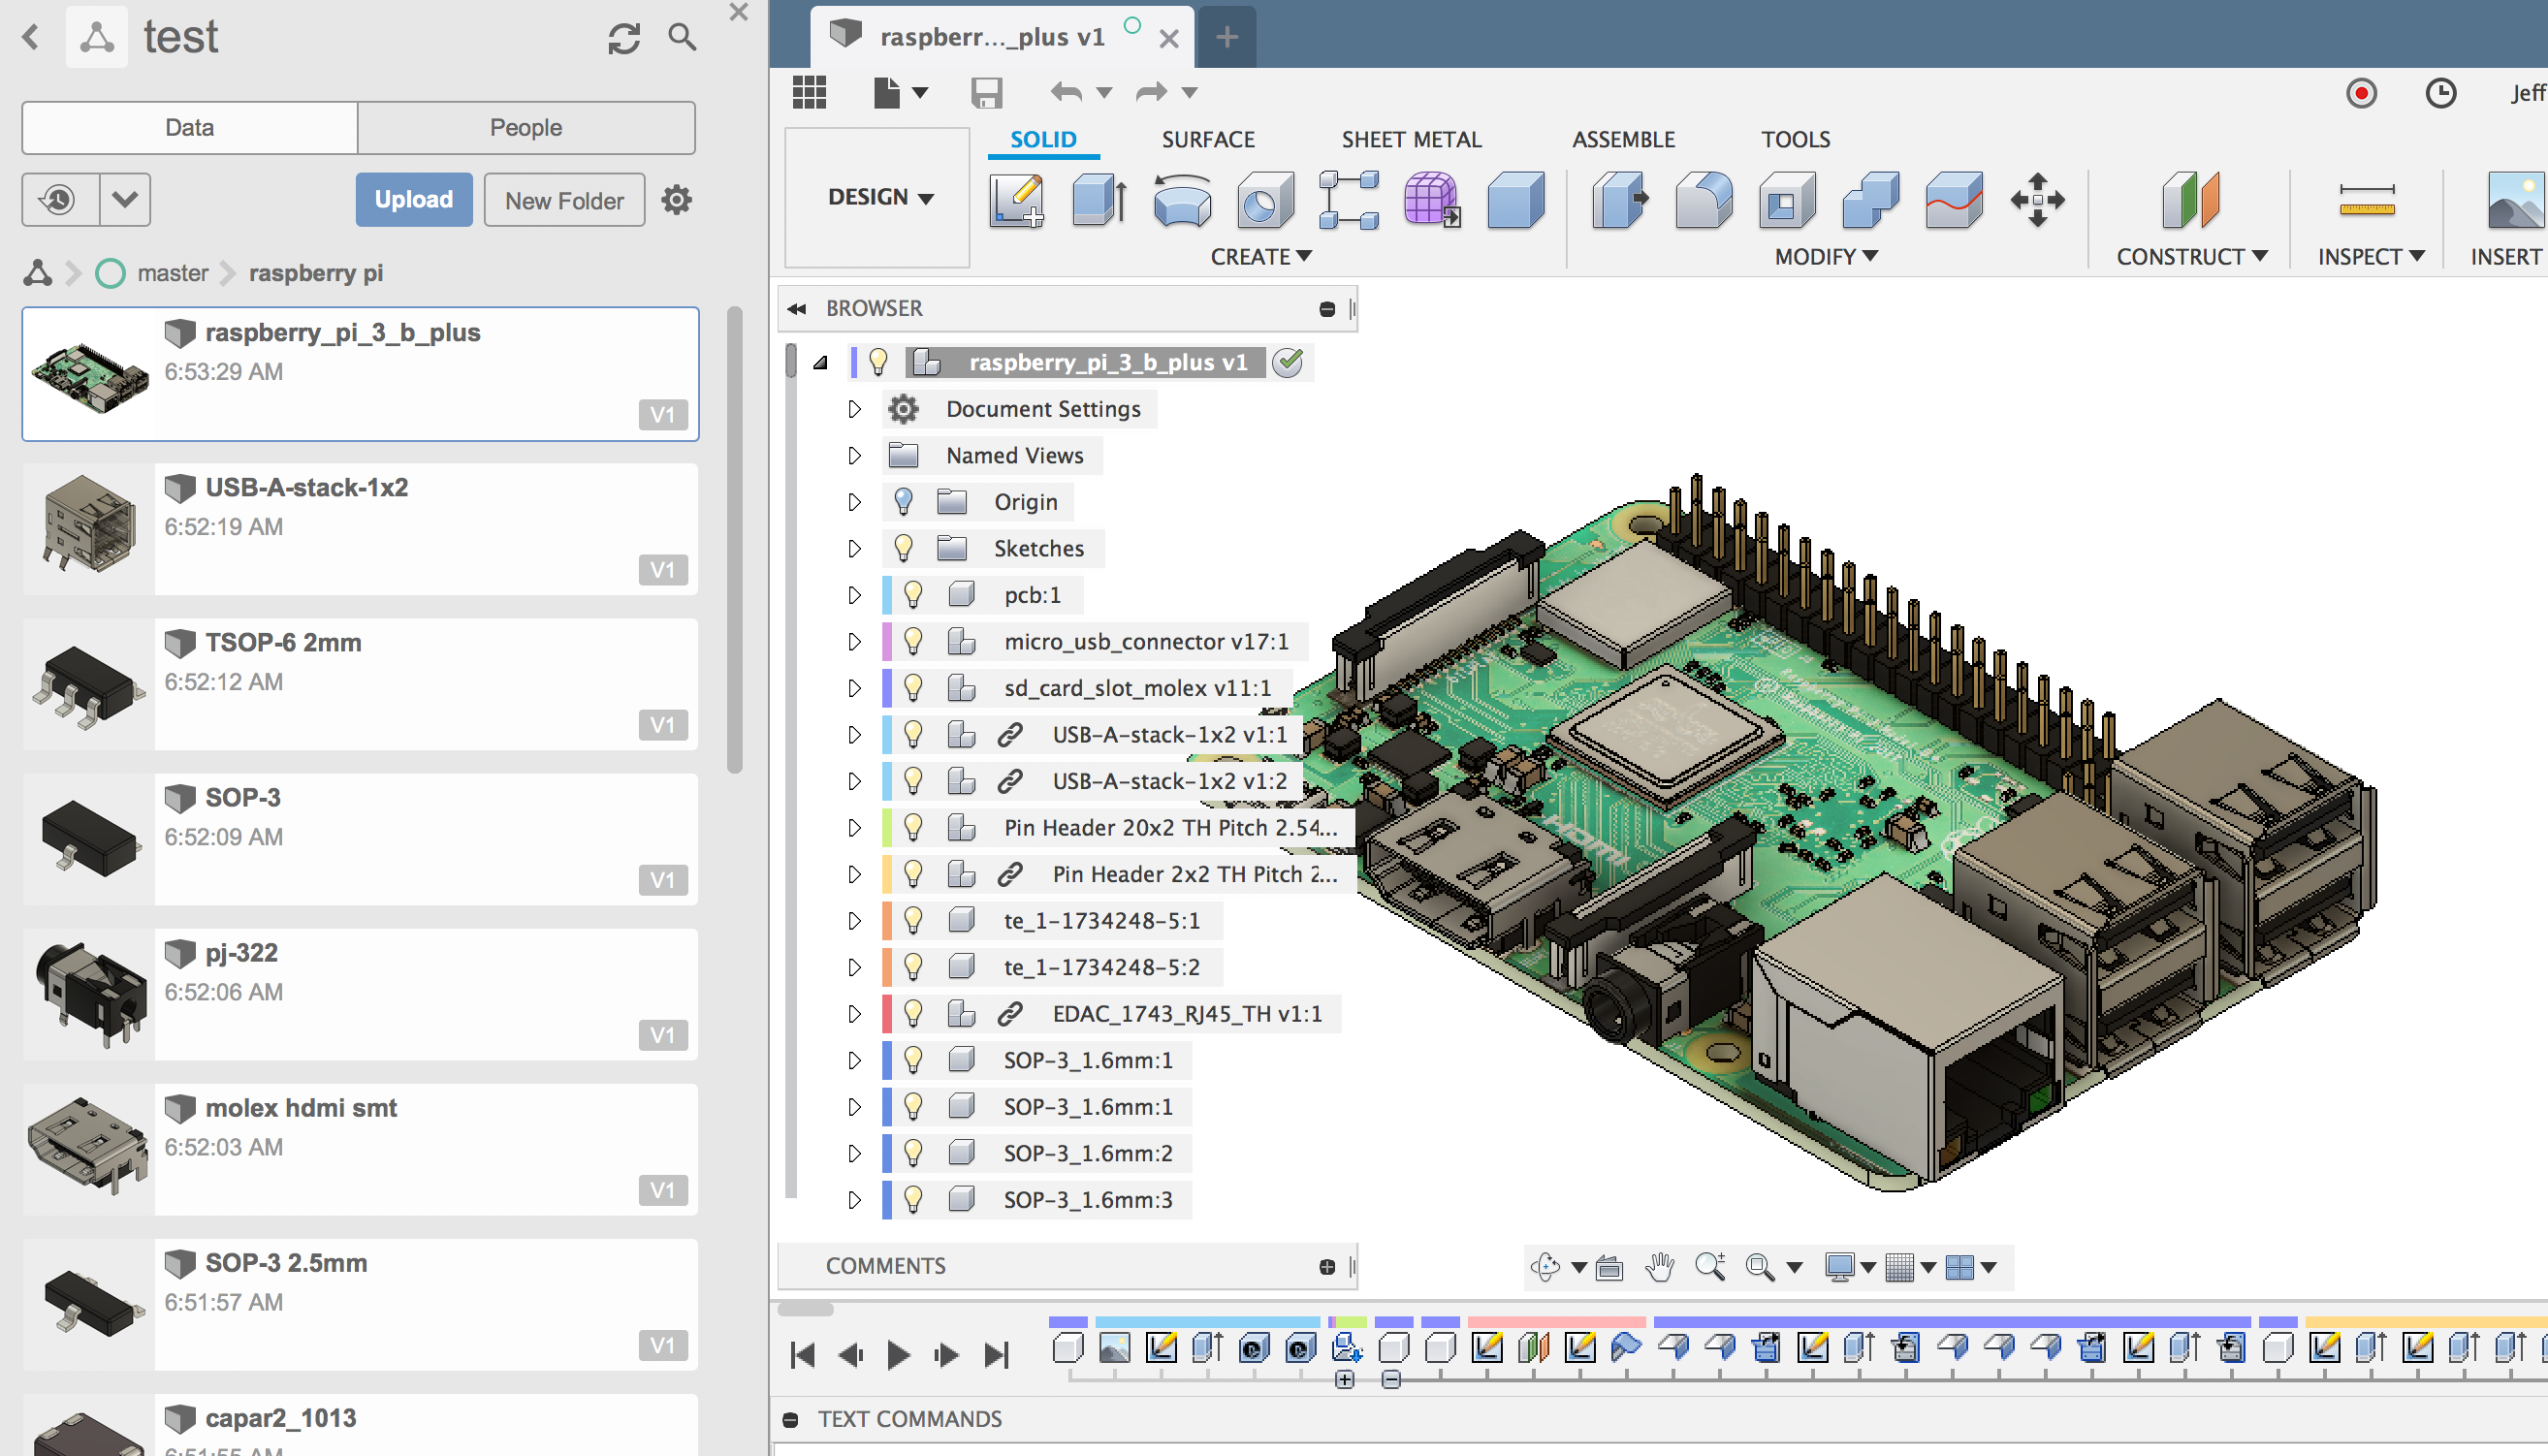Show the Origin folder via its lightbulb
Viewport: 2548px width, 1456px height.
904,501
